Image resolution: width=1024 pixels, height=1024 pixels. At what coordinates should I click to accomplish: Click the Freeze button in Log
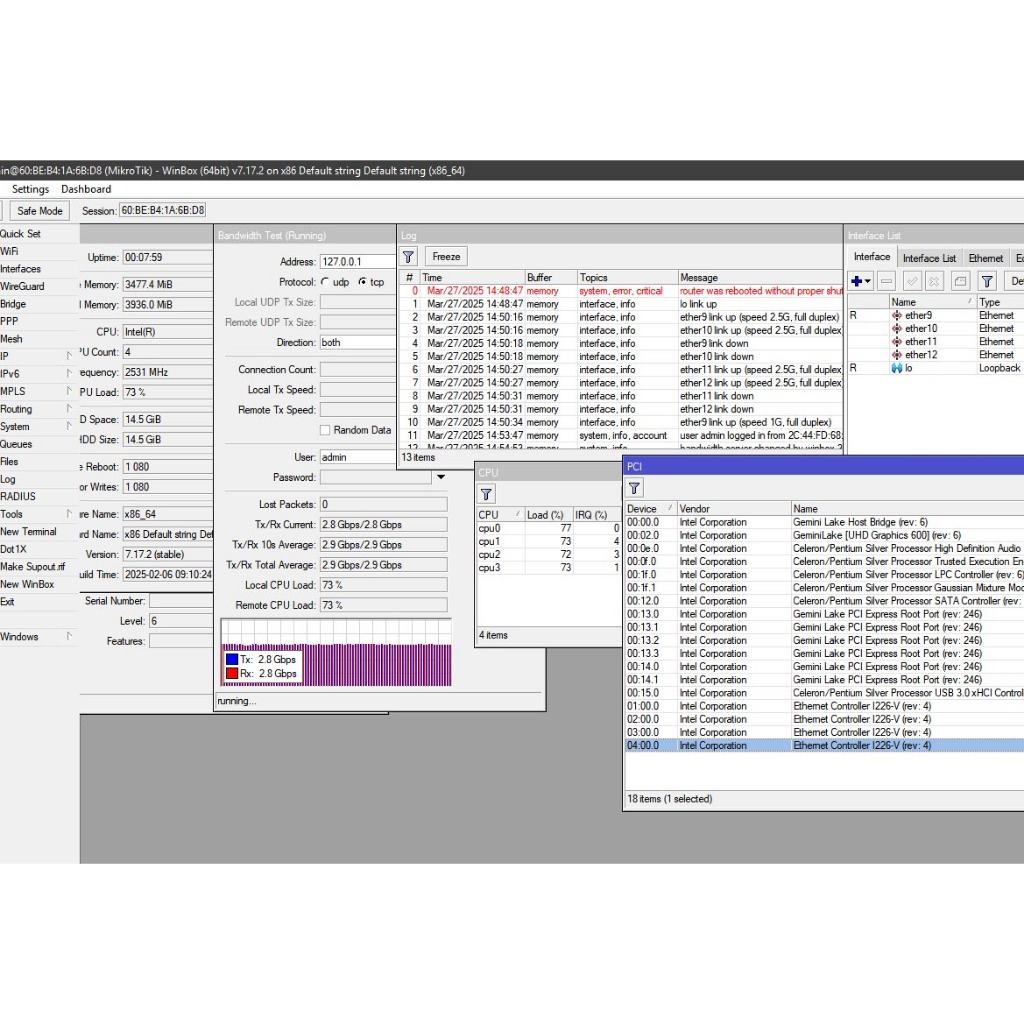[x=446, y=257]
